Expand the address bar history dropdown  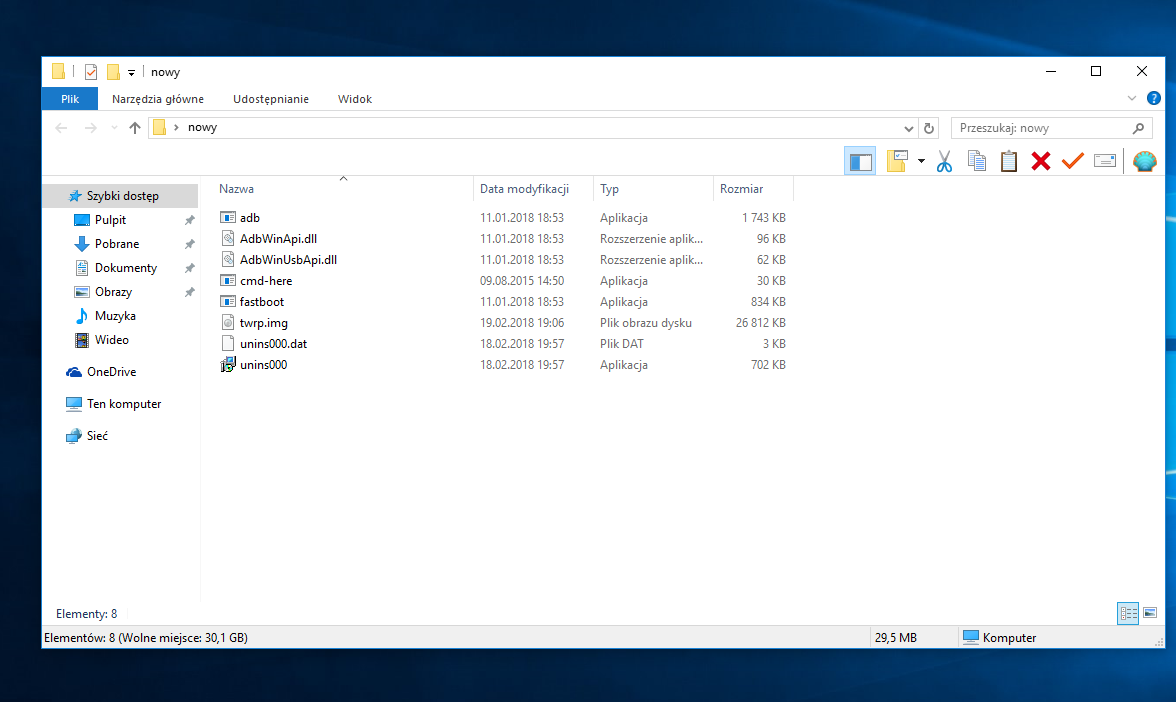[x=908, y=128]
